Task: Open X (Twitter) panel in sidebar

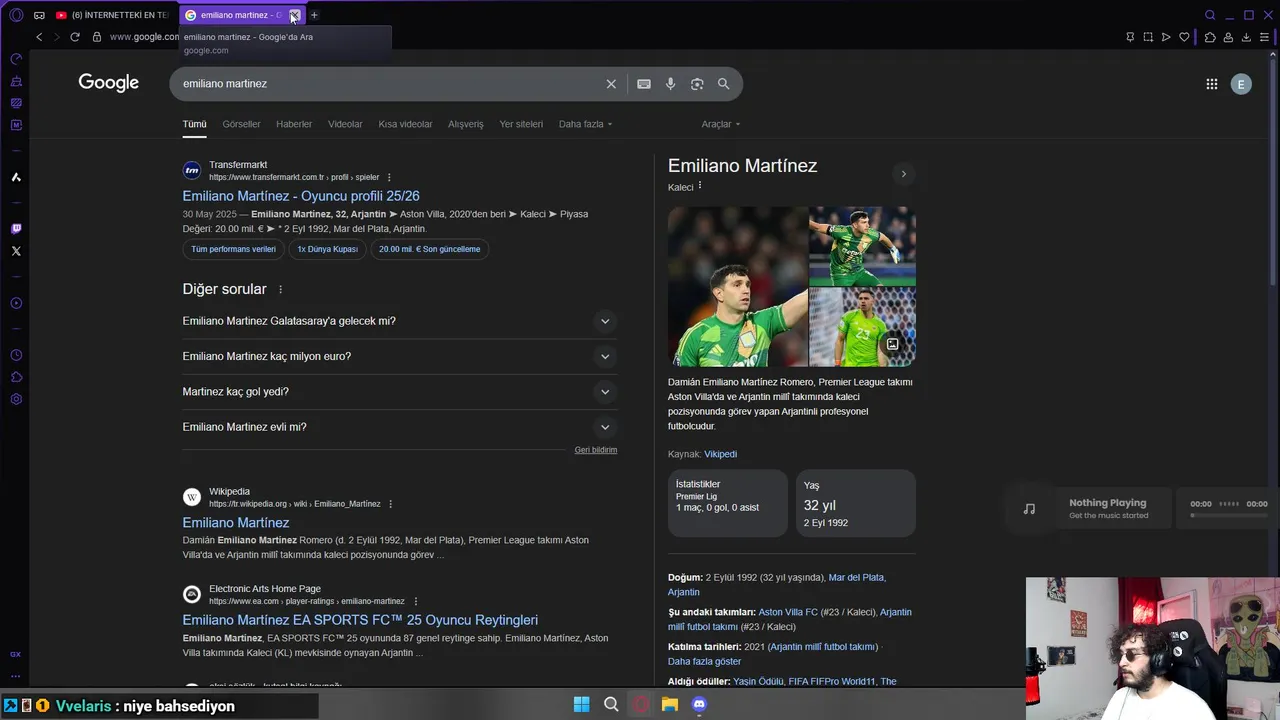Action: pos(16,251)
